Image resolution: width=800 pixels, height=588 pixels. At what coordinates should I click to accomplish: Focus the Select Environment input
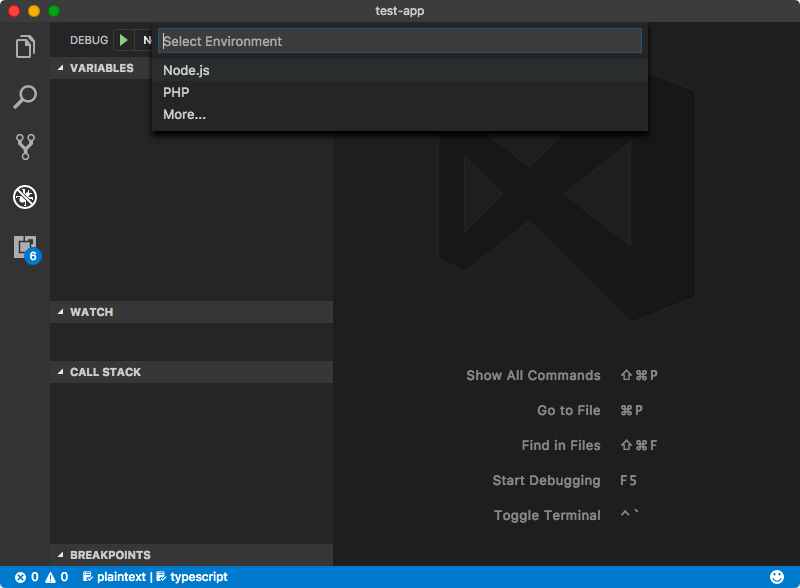(x=400, y=41)
